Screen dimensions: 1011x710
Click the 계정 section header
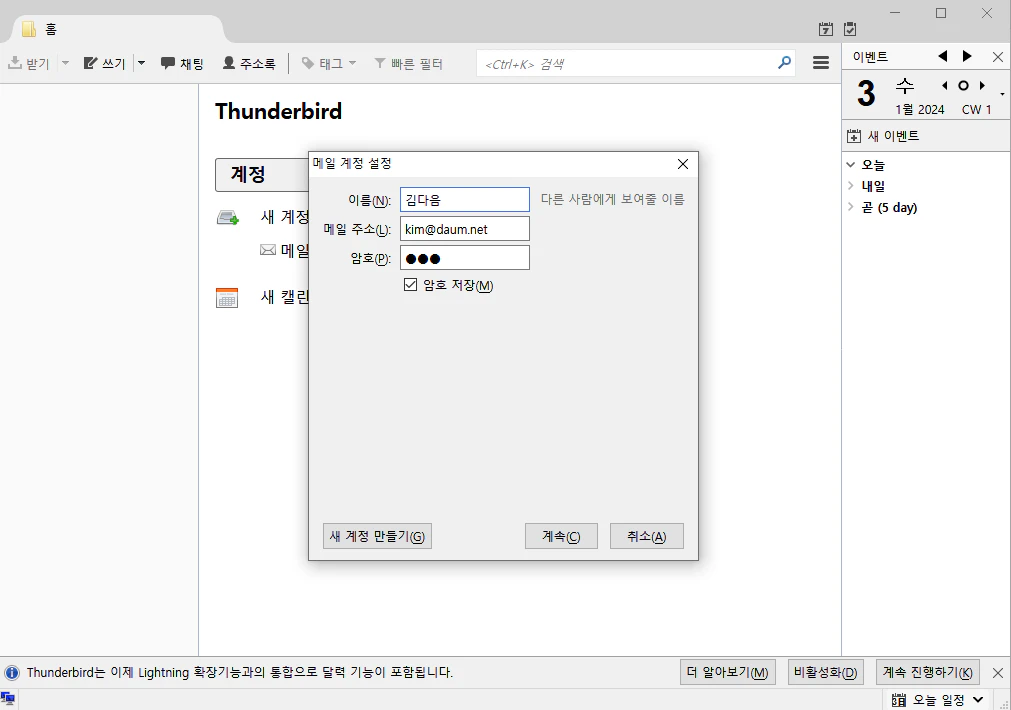(261, 175)
